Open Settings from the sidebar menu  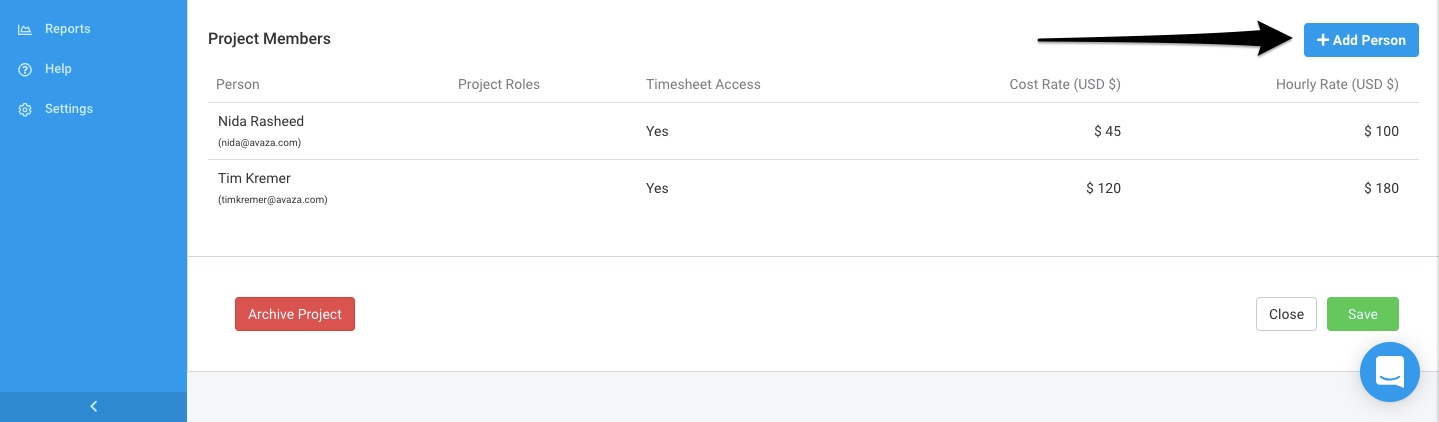(x=68, y=109)
